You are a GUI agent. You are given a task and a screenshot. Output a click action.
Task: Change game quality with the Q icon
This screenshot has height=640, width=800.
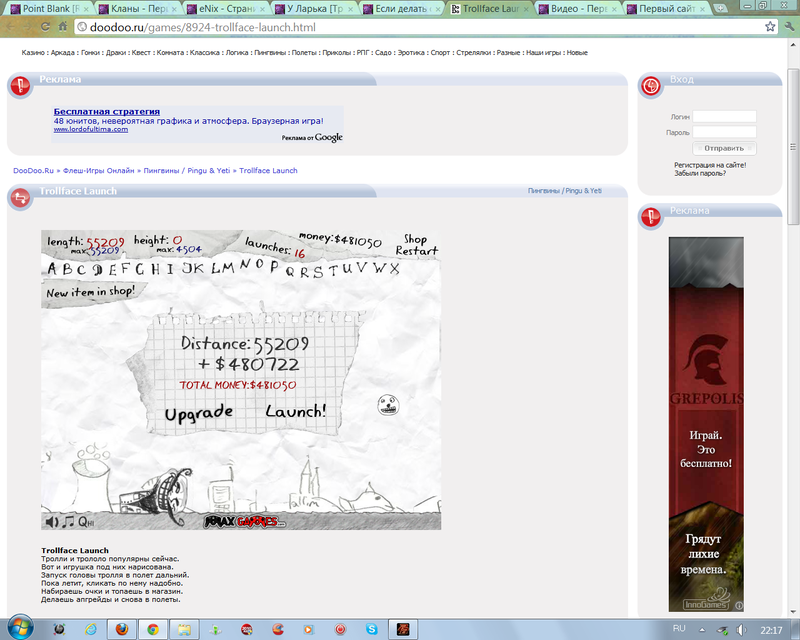[86, 522]
